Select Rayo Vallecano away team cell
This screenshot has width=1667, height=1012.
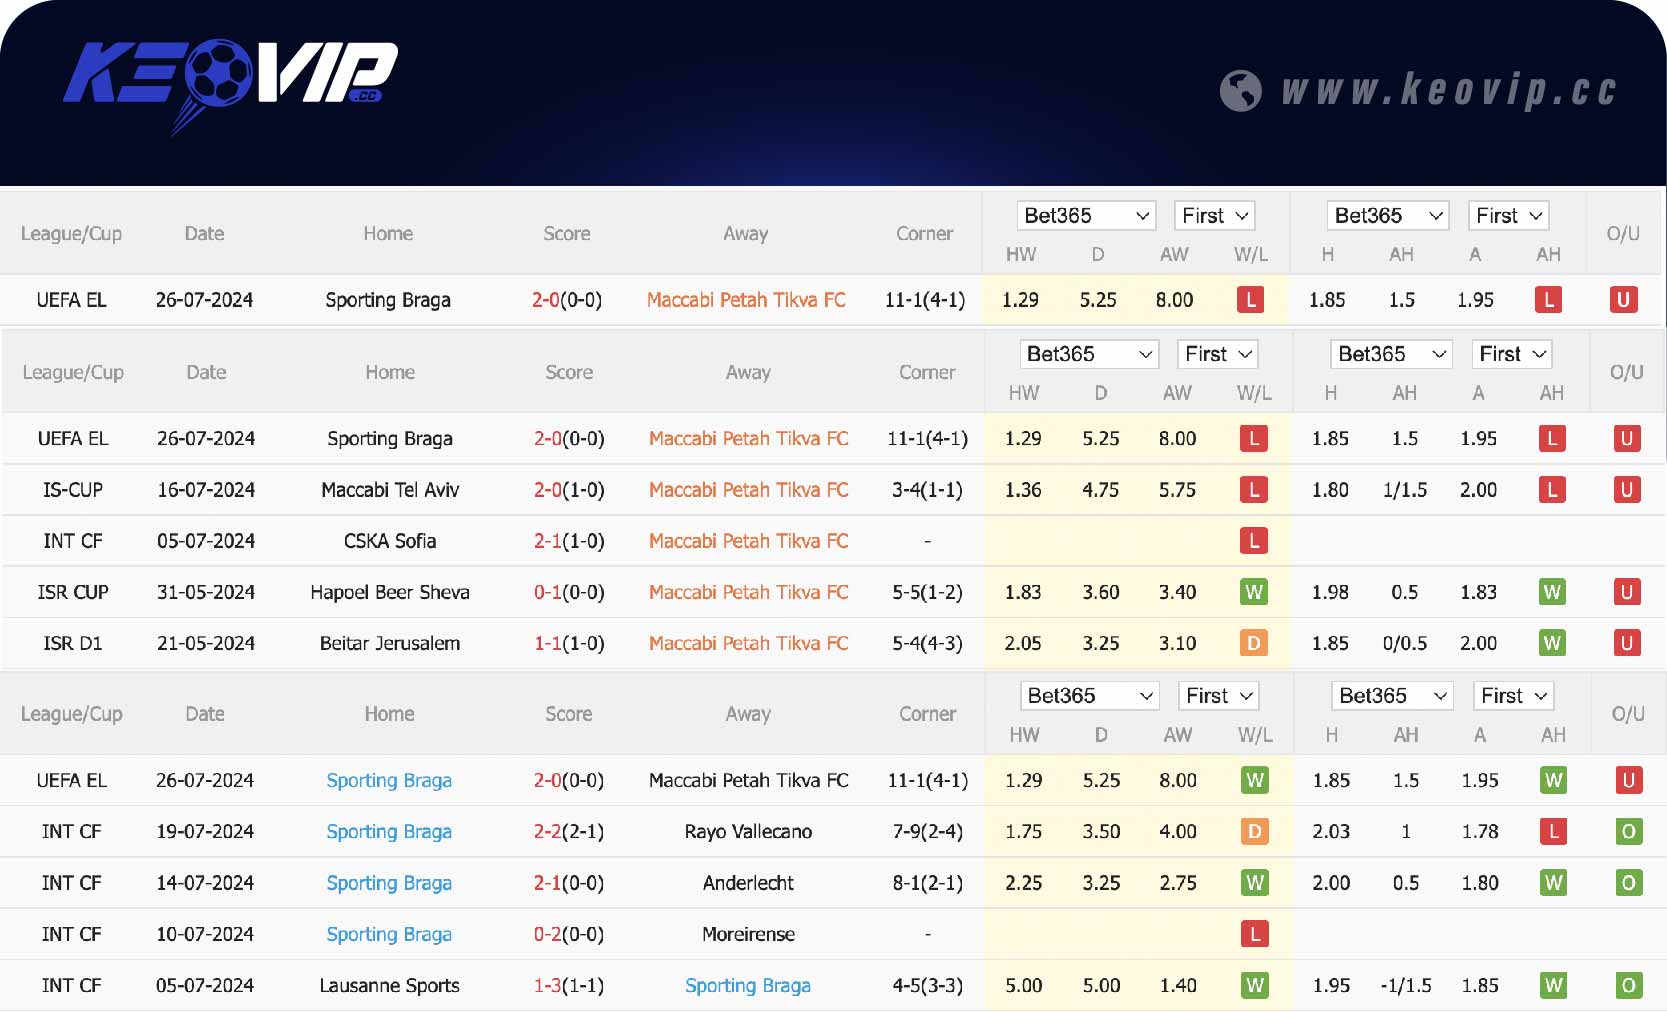coord(748,832)
